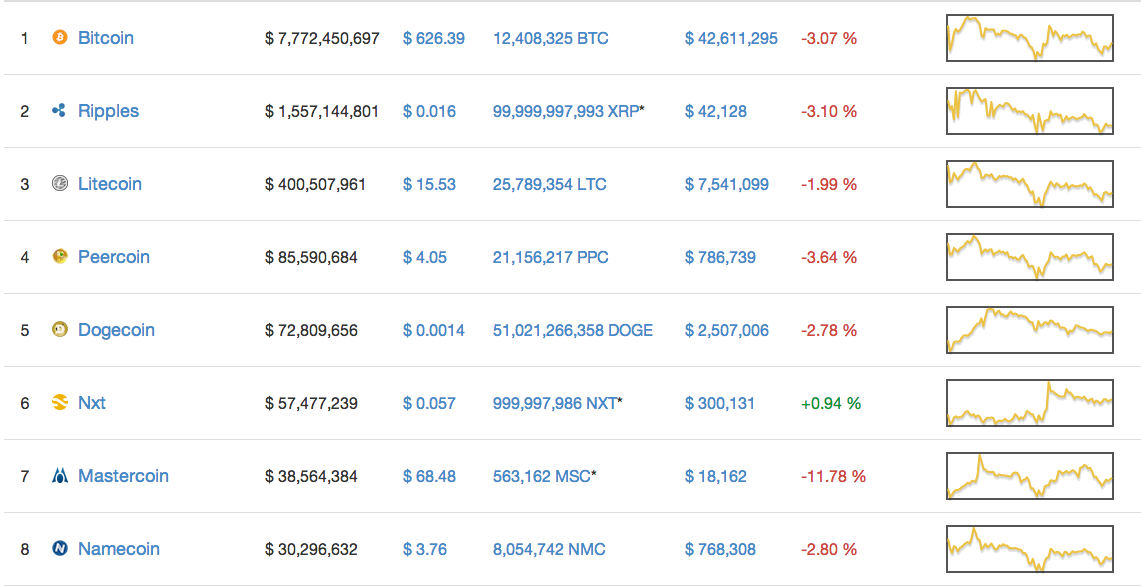The image size is (1141, 587).
Task: Click the Peercoin logo icon
Action: tap(60, 257)
